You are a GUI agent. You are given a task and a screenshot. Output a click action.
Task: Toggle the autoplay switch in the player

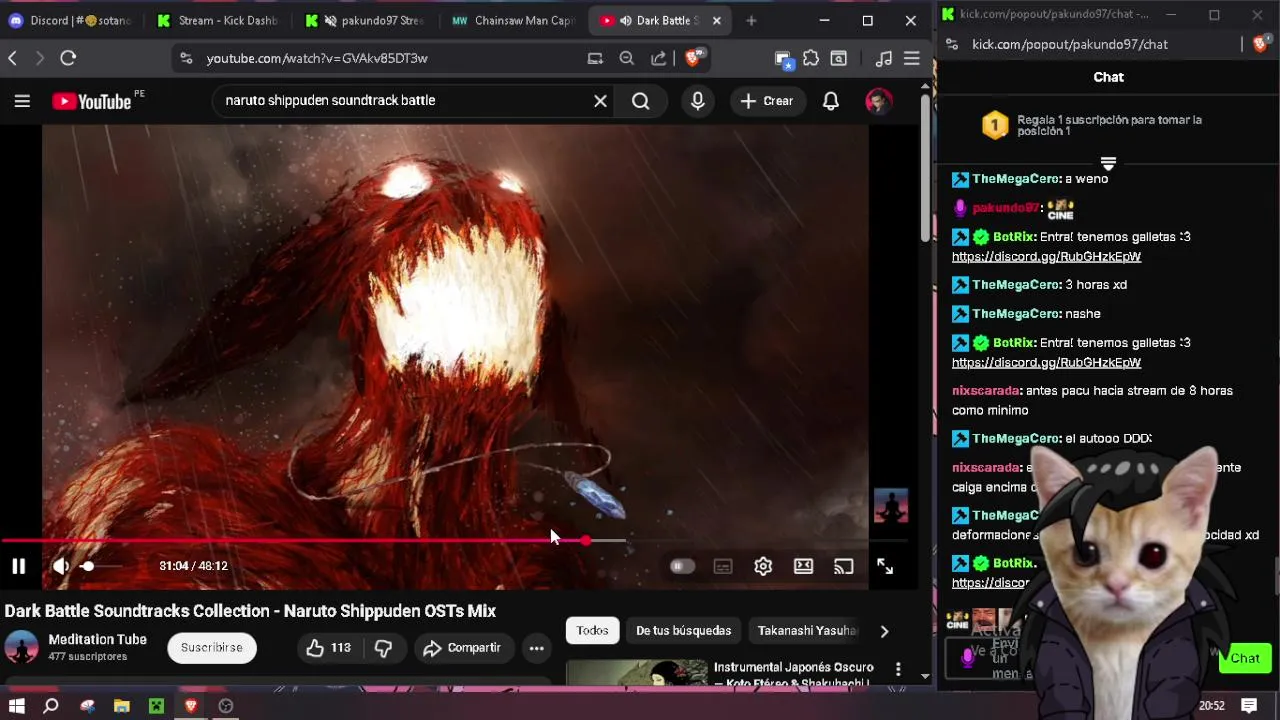click(682, 566)
